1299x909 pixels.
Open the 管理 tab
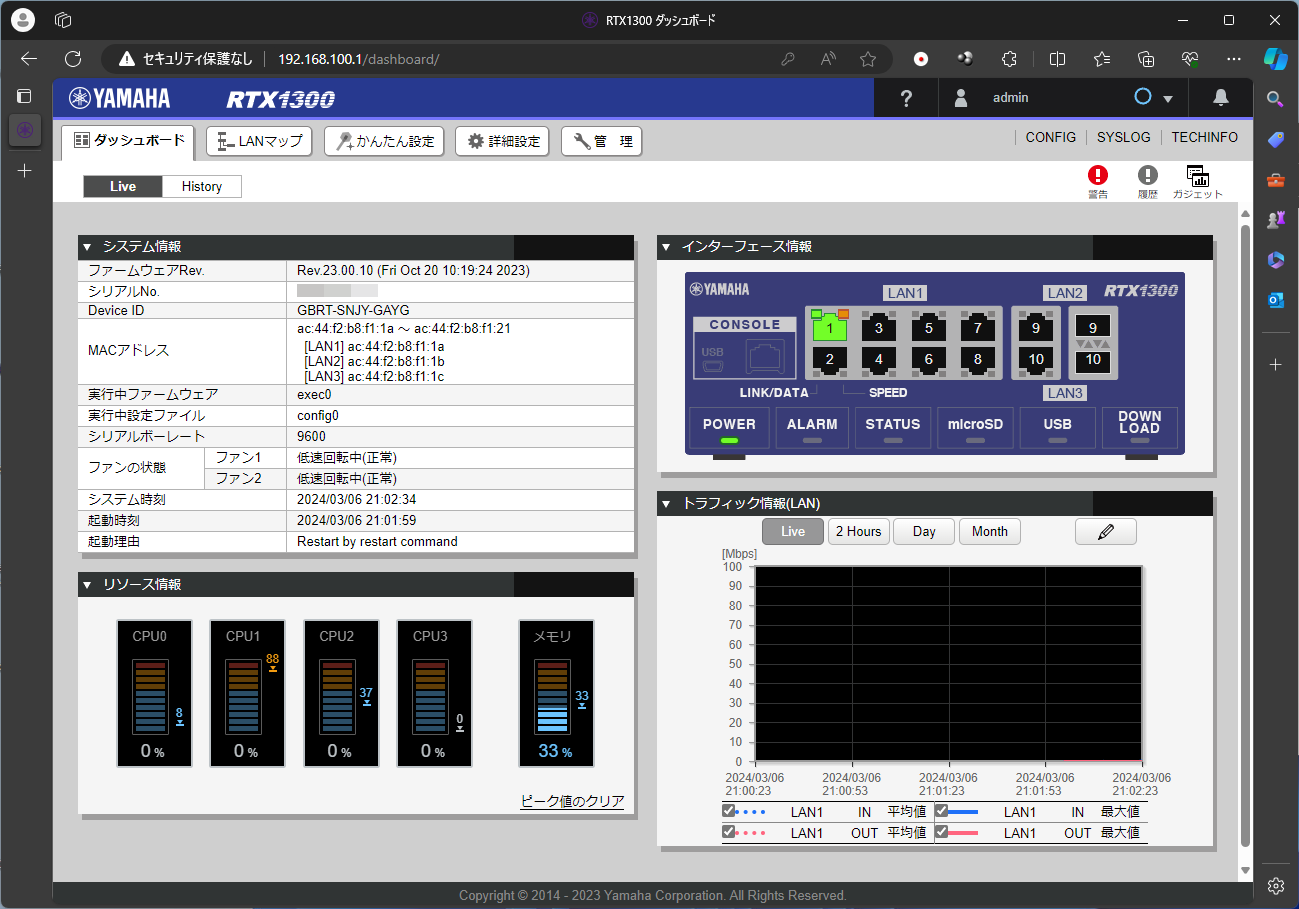click(x=601, y=142)
